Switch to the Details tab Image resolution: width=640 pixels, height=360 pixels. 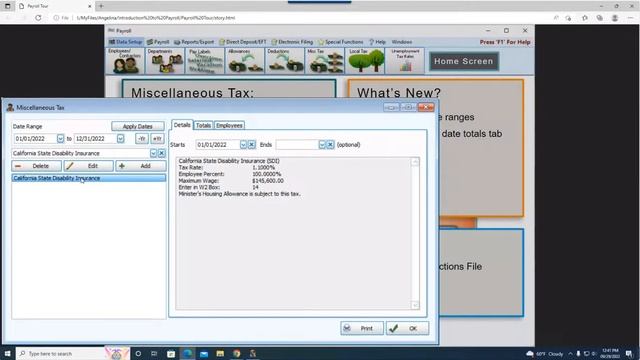pos(182,125)
